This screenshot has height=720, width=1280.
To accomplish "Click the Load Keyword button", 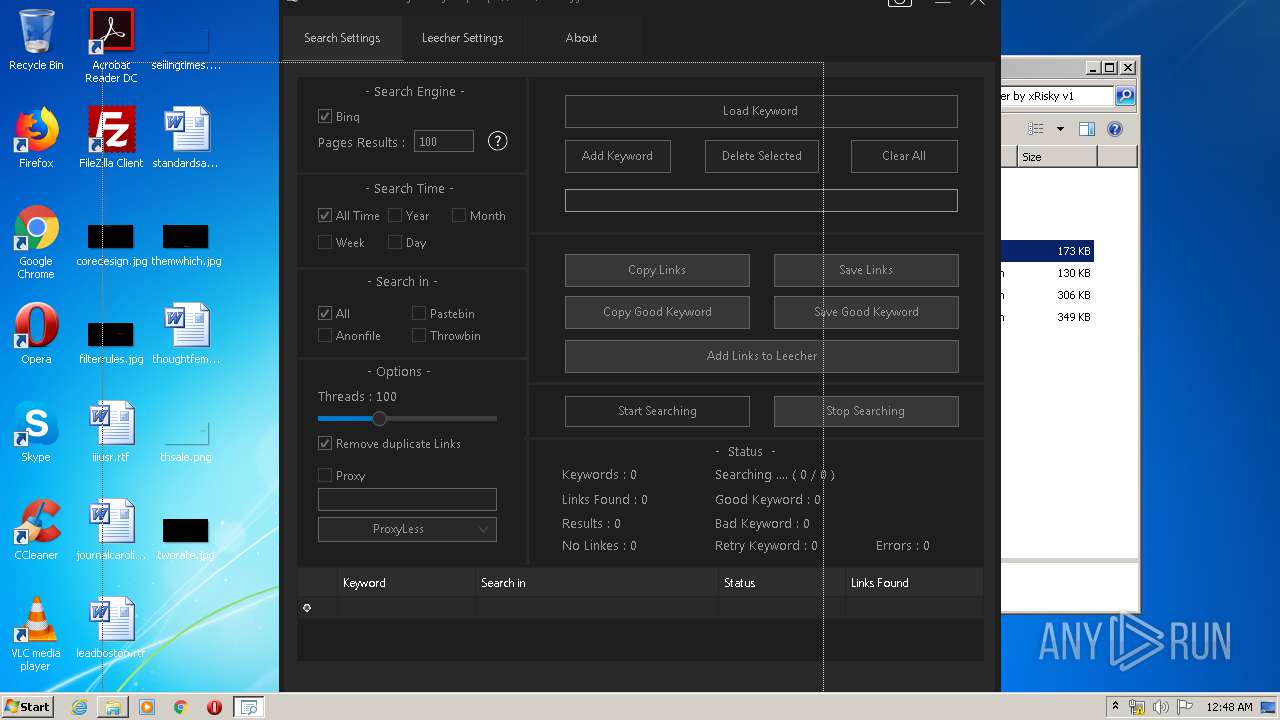I will click(x=761, y=111).
